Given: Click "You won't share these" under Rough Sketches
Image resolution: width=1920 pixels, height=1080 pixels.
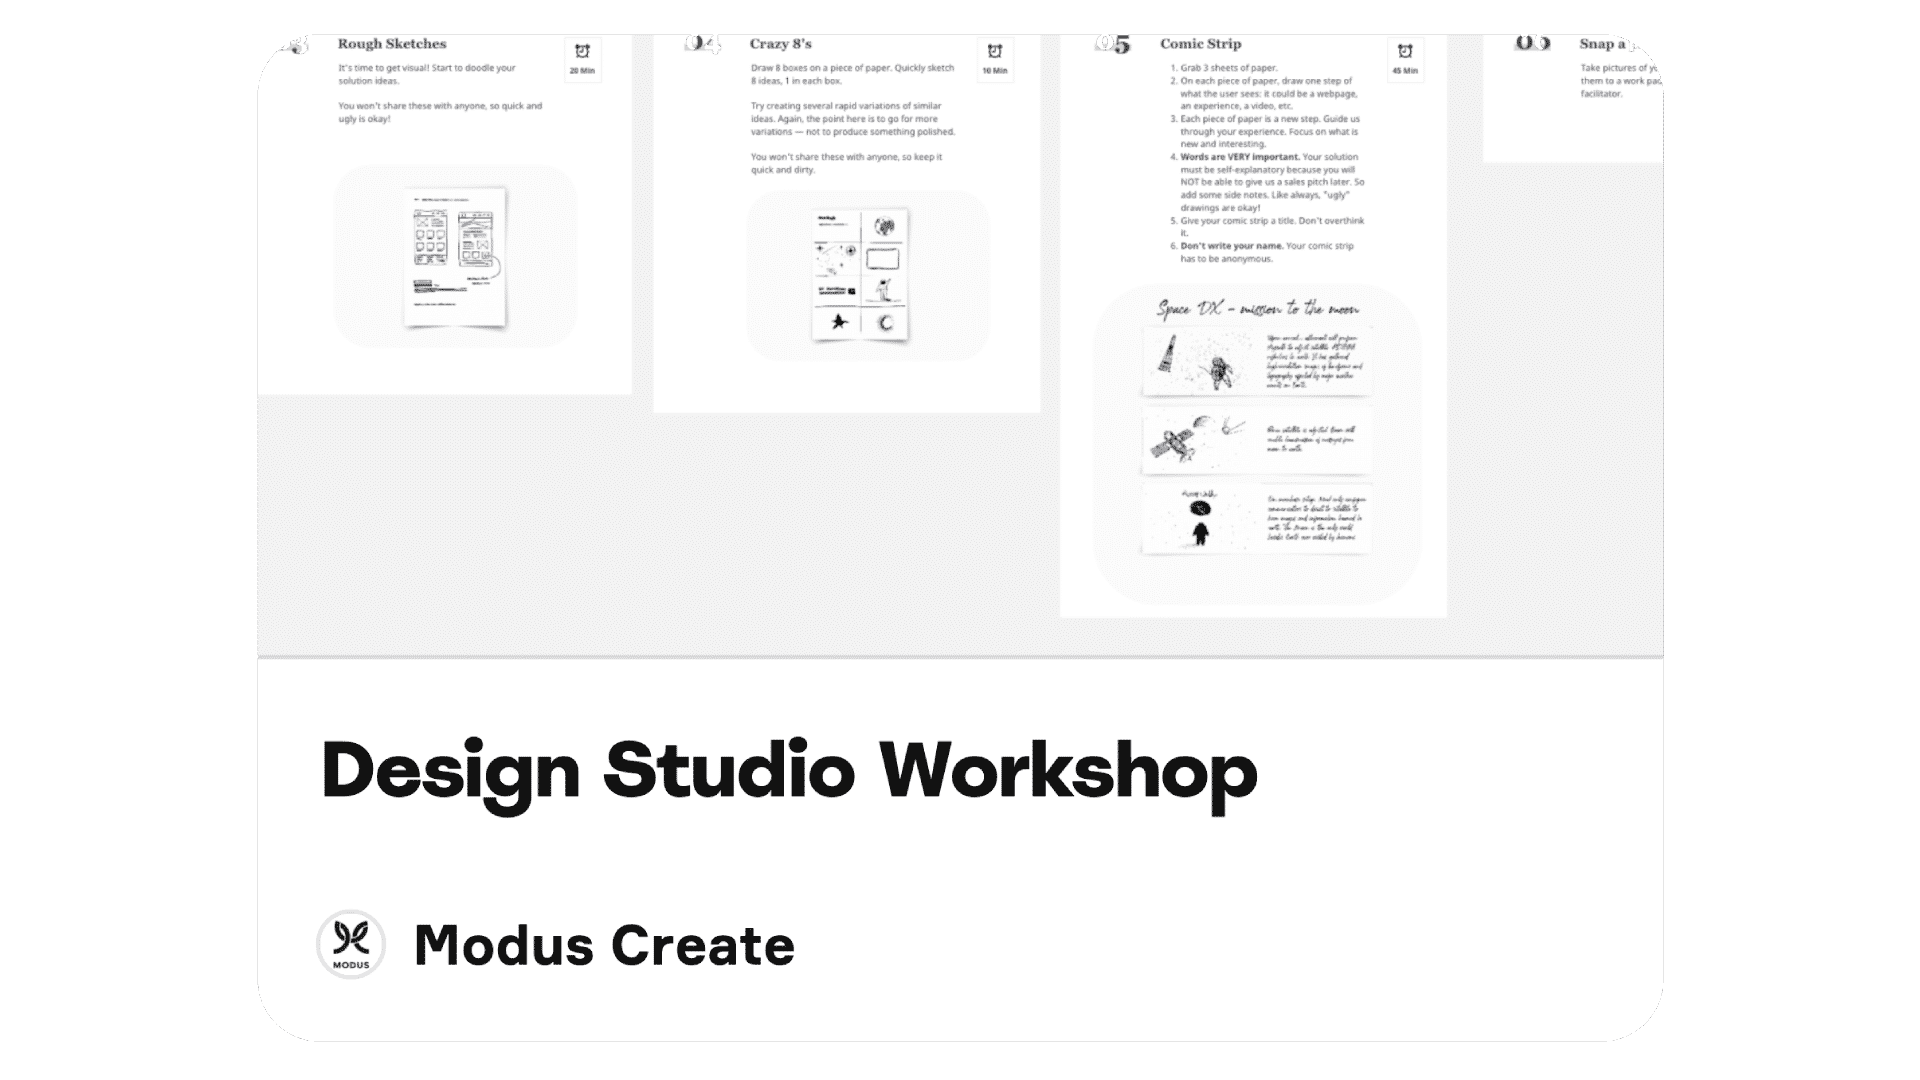Looking at the screenshot, I should click(440, 112).
